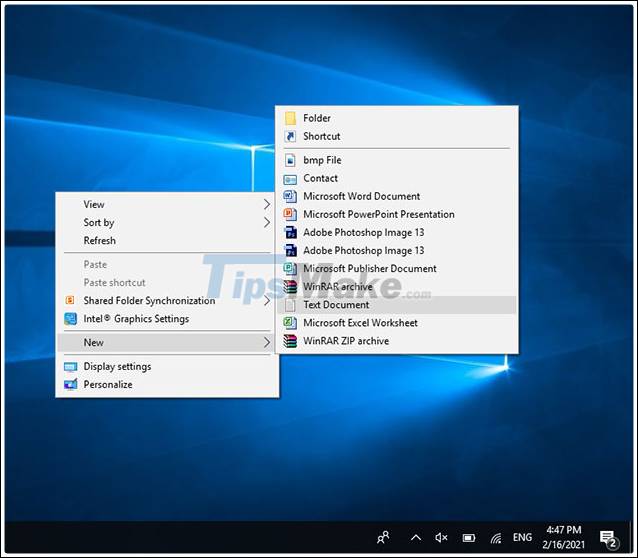Image resolution: width=638 pixels, height=558 pixels.
Task: Show hidden icons via tray chevron
Action: coord(415,538)
